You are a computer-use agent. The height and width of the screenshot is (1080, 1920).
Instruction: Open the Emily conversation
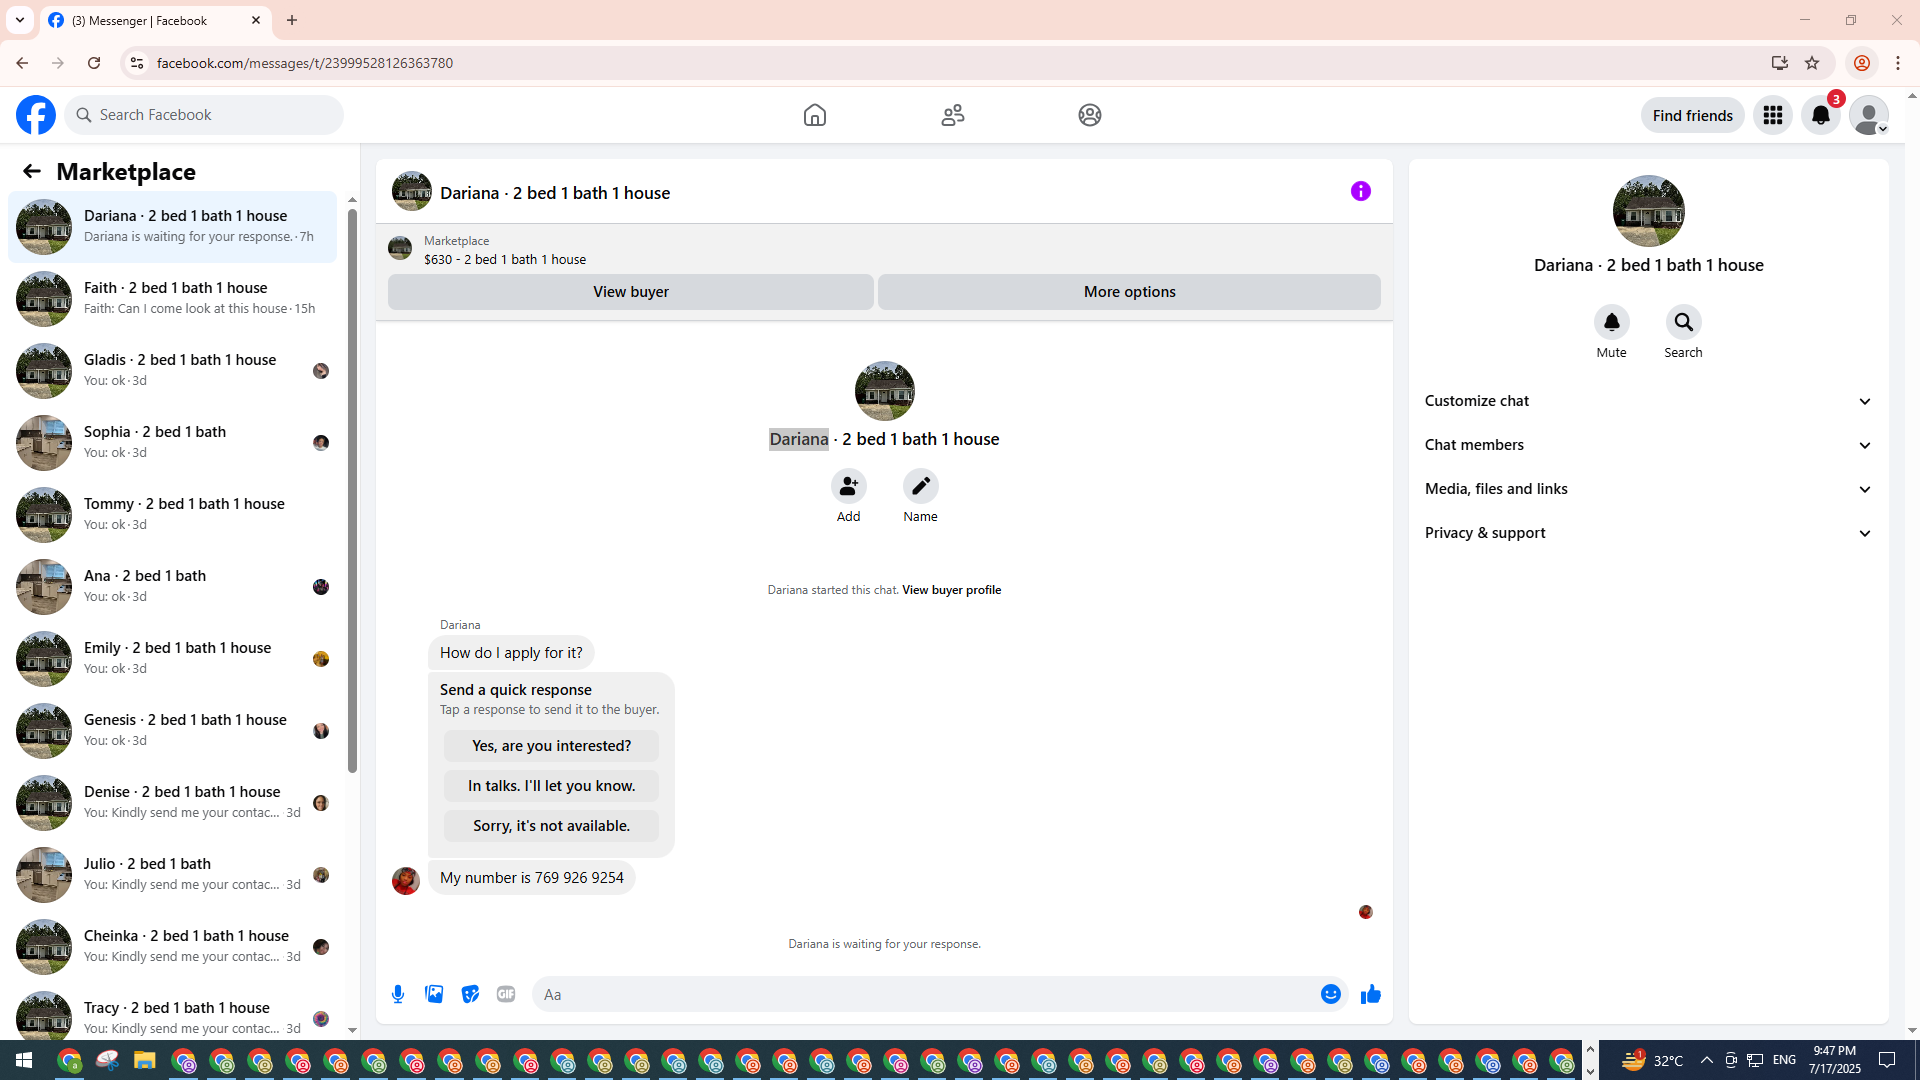tap(172, 659)
